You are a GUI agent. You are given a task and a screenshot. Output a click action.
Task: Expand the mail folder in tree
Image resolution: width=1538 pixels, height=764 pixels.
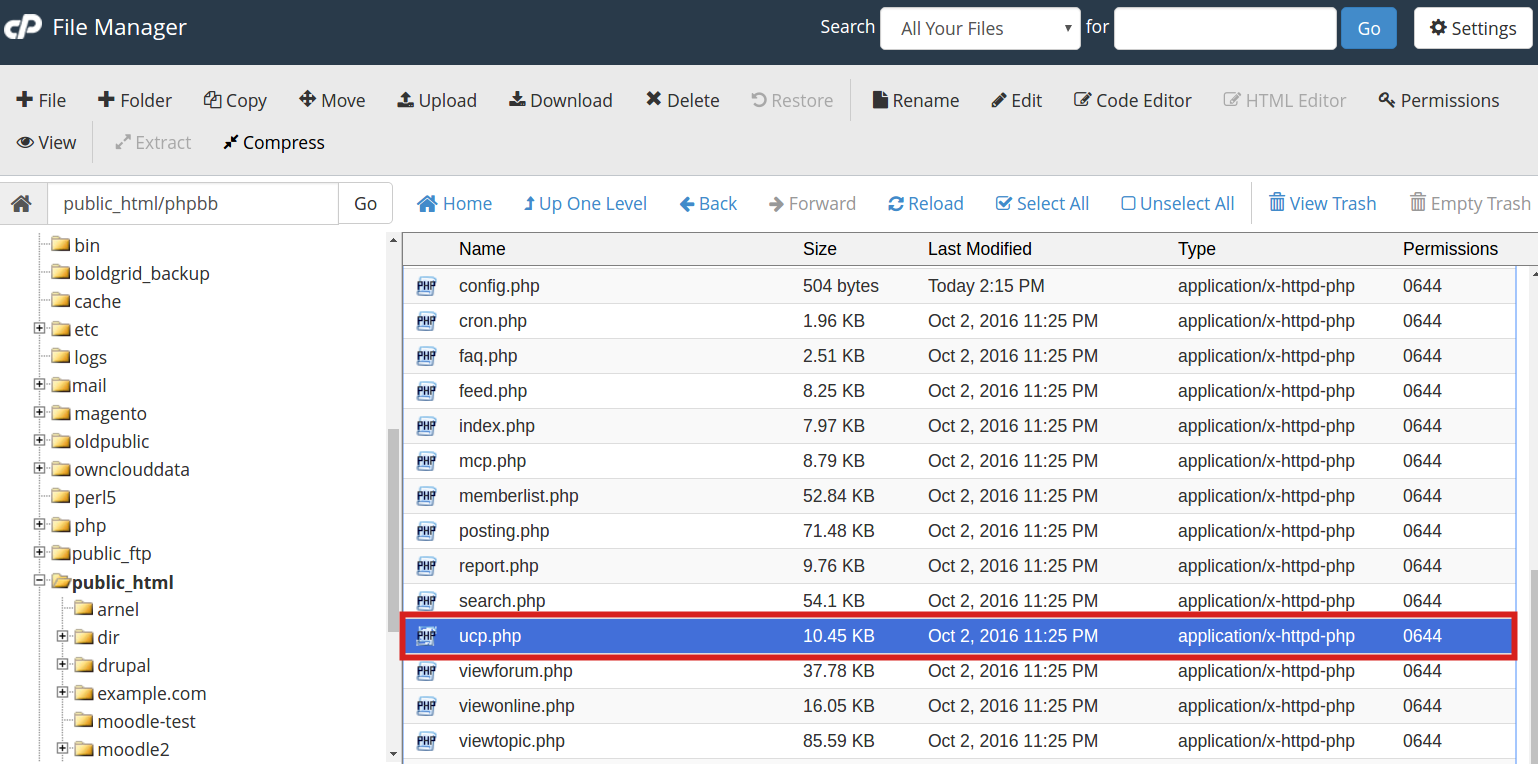pos(40,385)
